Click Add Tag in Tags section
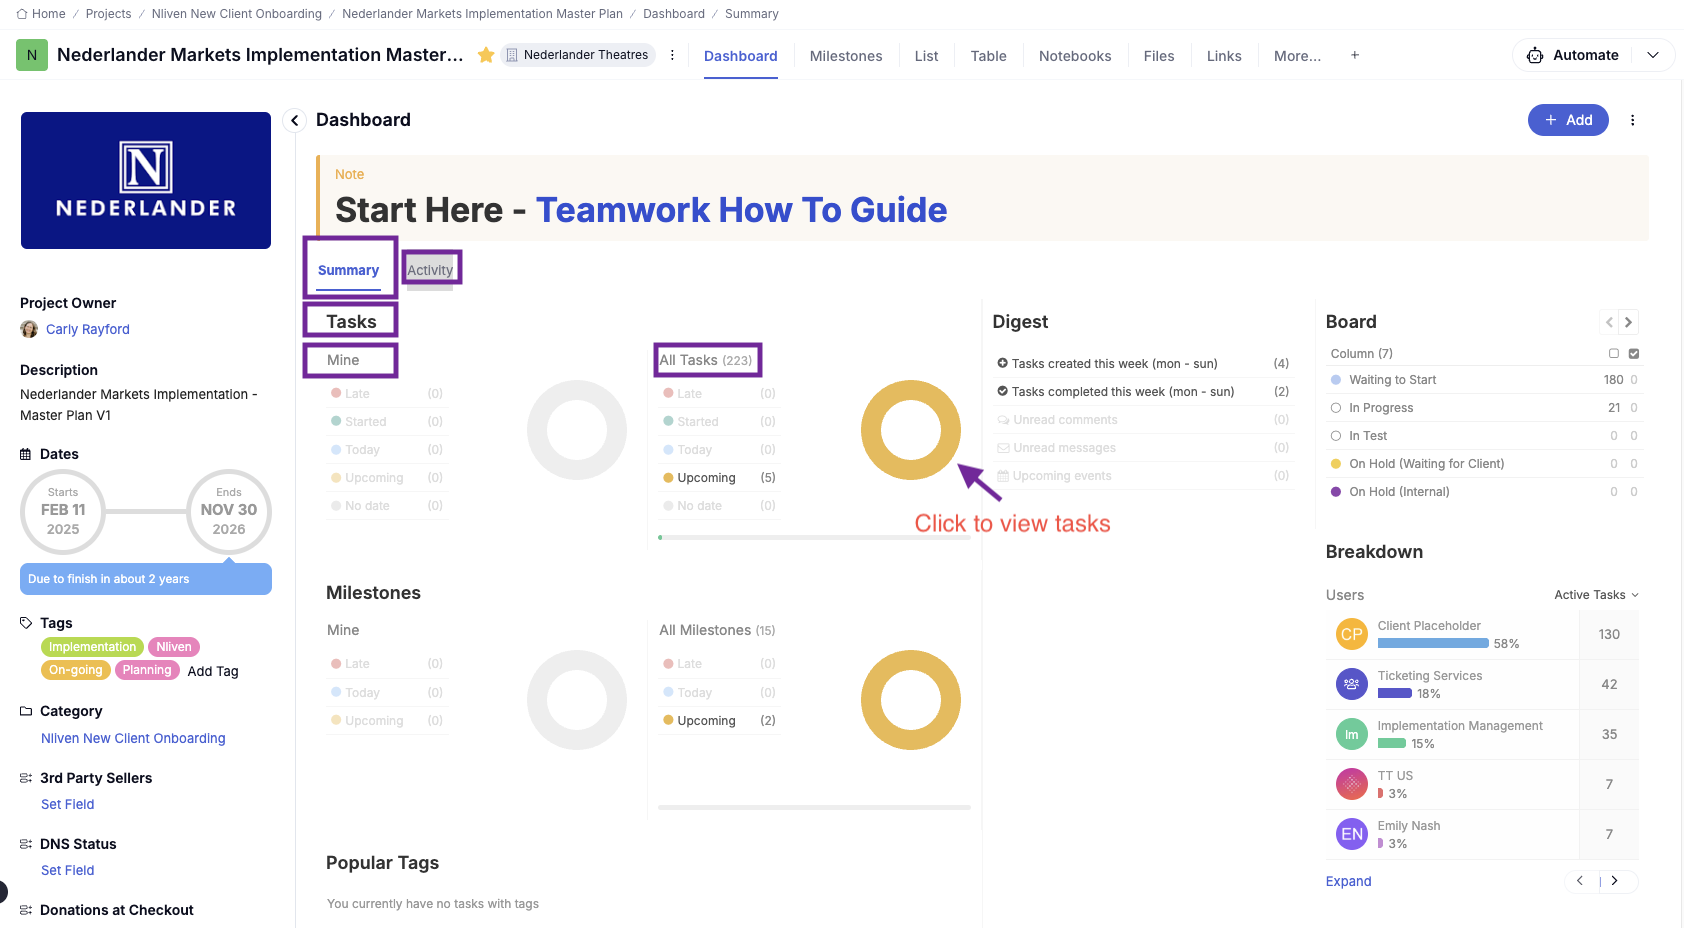This screenshot has width=1684, height=928. [x=213, y=671]
